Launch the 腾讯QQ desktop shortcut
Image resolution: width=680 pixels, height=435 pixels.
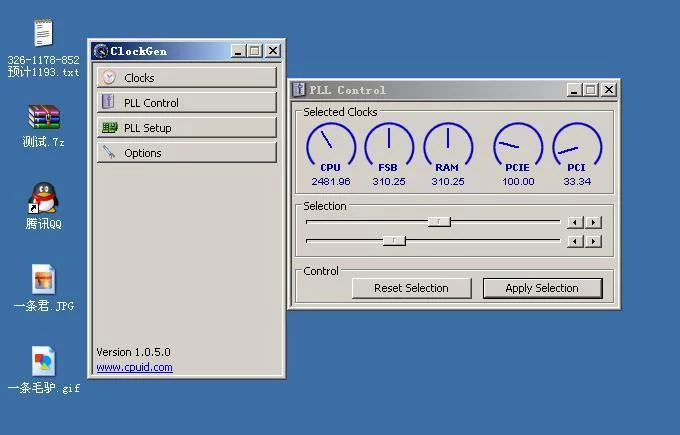(x=43, y=198)
